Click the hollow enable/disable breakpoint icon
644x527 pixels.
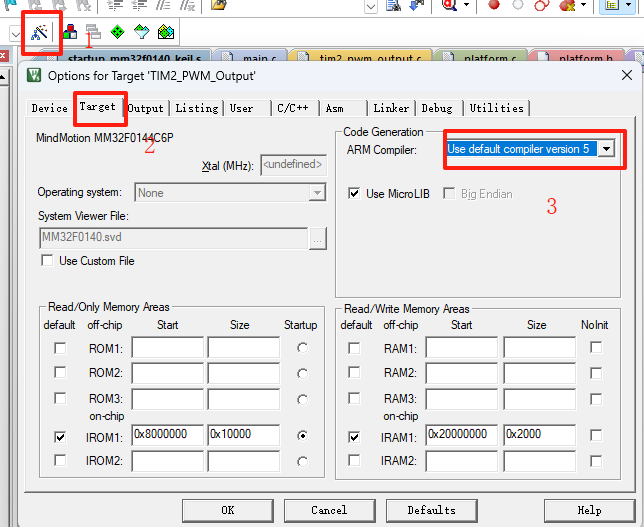[x=518, y=5]
